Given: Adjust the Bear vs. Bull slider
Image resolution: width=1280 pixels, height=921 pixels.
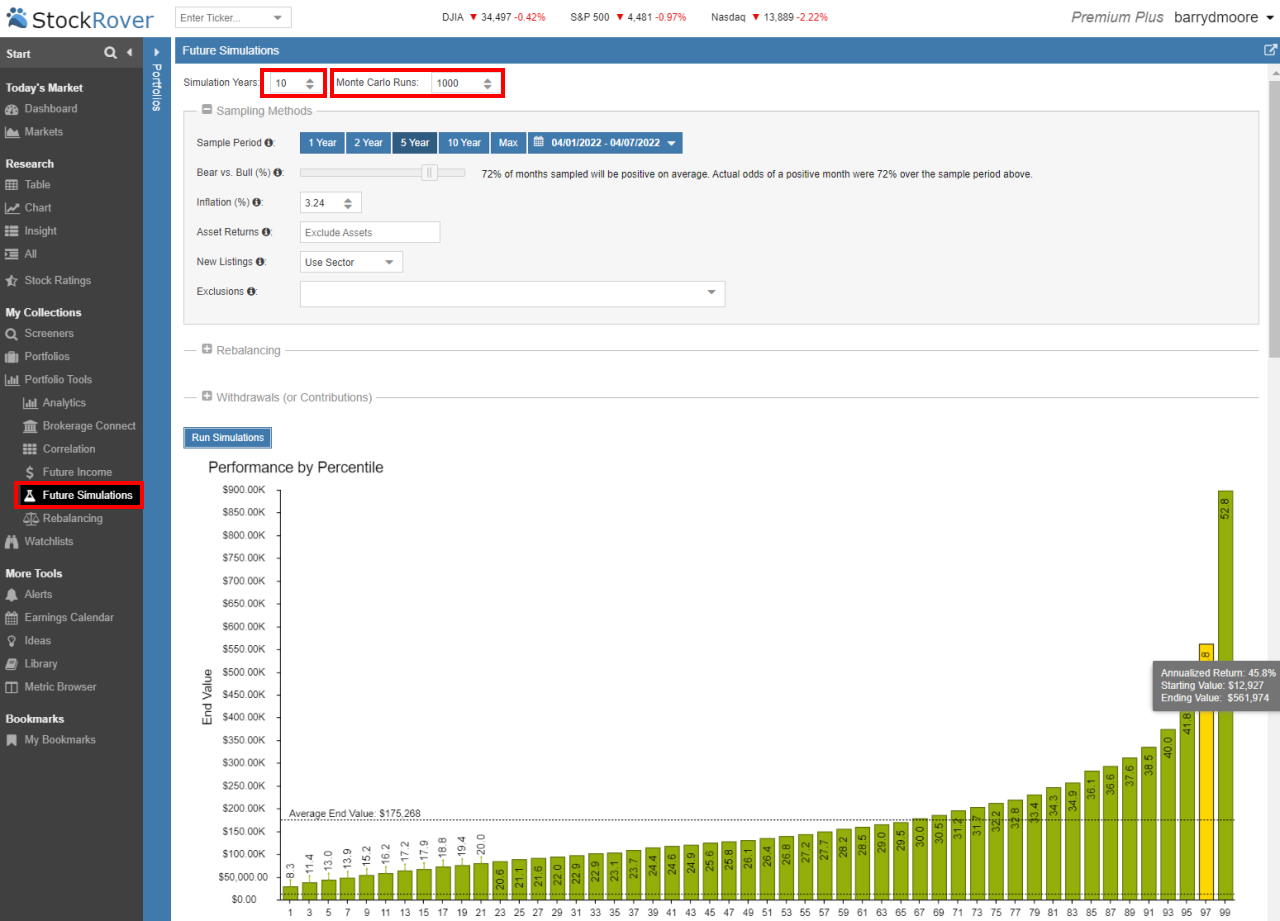Looking at the screenshot, I should (429, 172).
